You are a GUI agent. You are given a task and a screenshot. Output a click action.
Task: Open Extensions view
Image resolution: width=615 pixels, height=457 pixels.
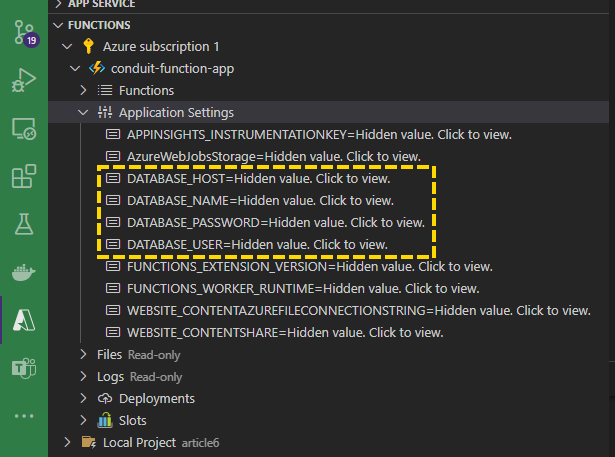pyautogui.click(x=24, y=176)
